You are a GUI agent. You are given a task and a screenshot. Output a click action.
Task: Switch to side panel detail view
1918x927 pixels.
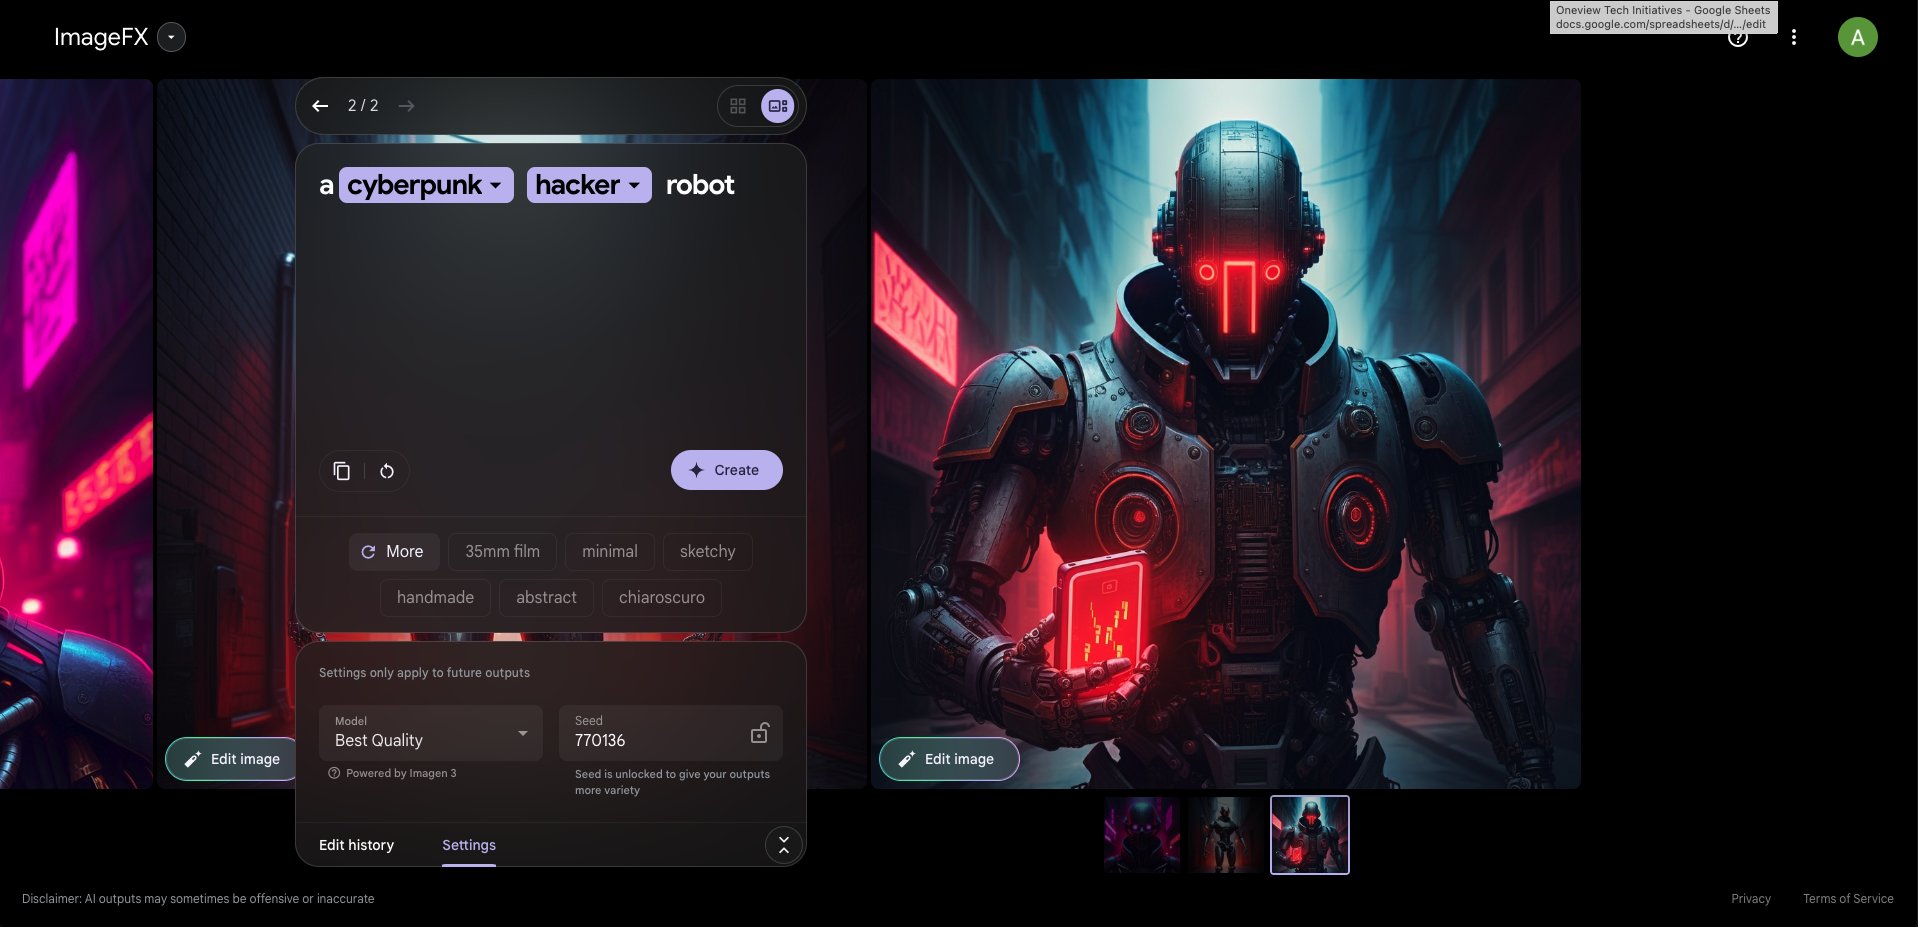click(778, 106)
